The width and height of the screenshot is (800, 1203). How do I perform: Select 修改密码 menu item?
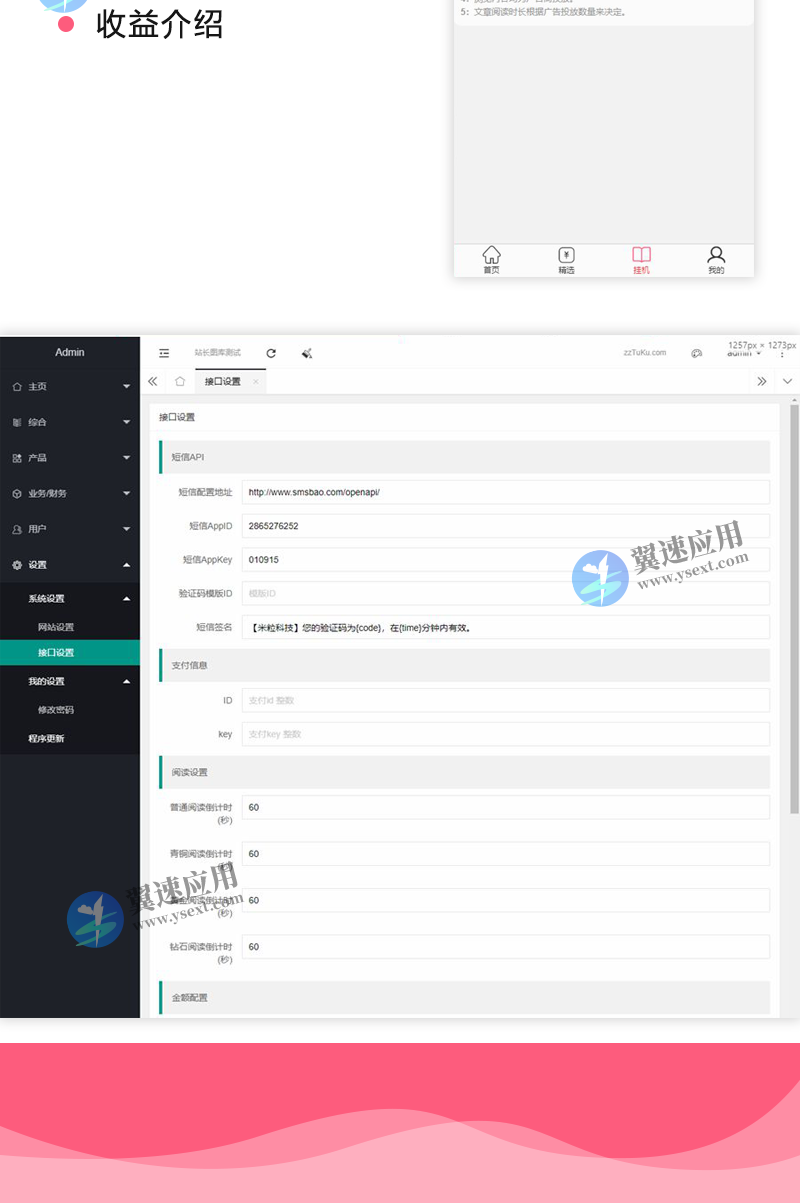[56, 710]
